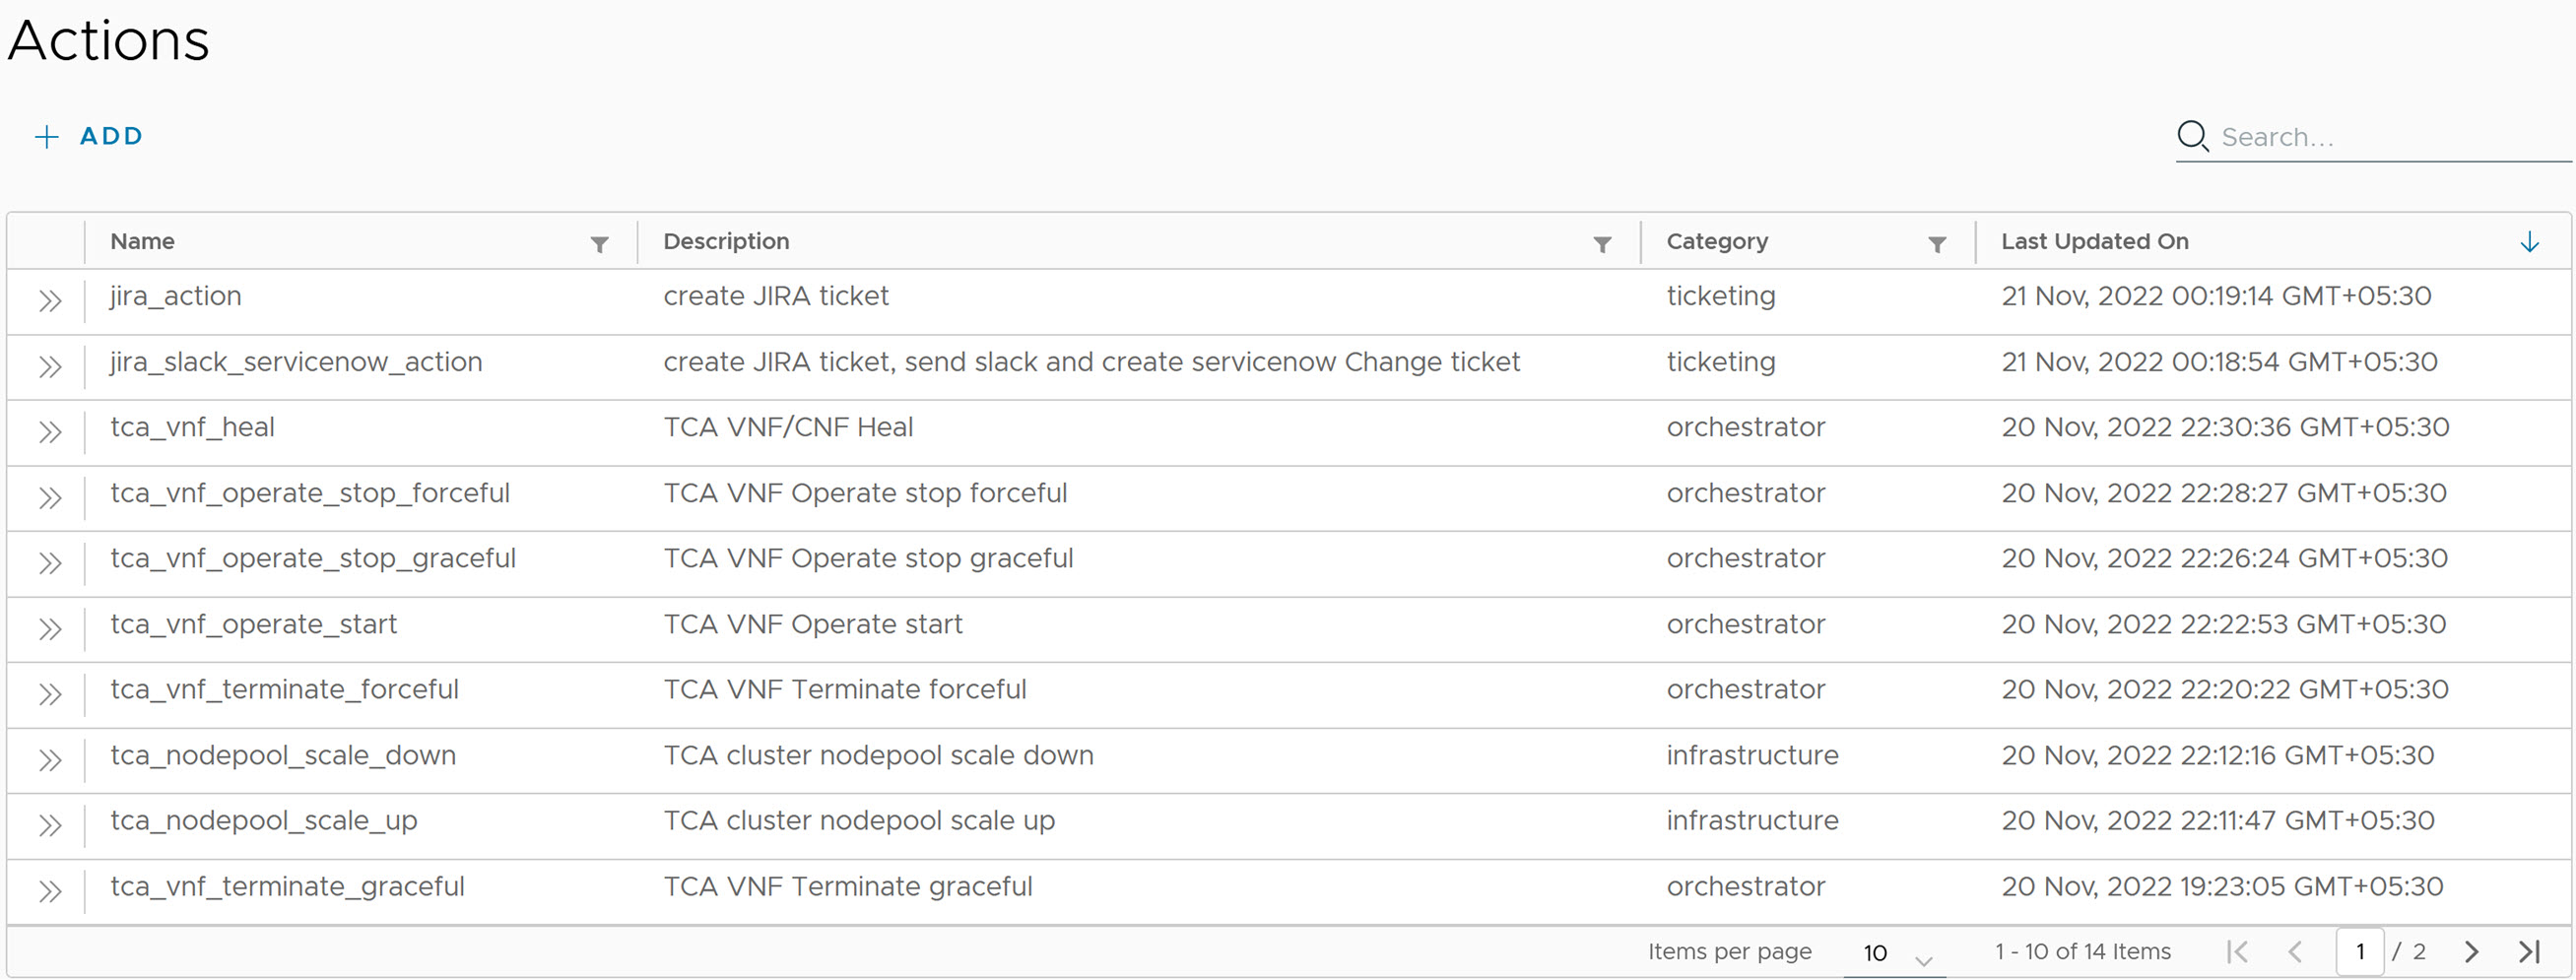Open the Items per page dropdown
Screen dimensions: 2576x980
tap(1895, 954)
